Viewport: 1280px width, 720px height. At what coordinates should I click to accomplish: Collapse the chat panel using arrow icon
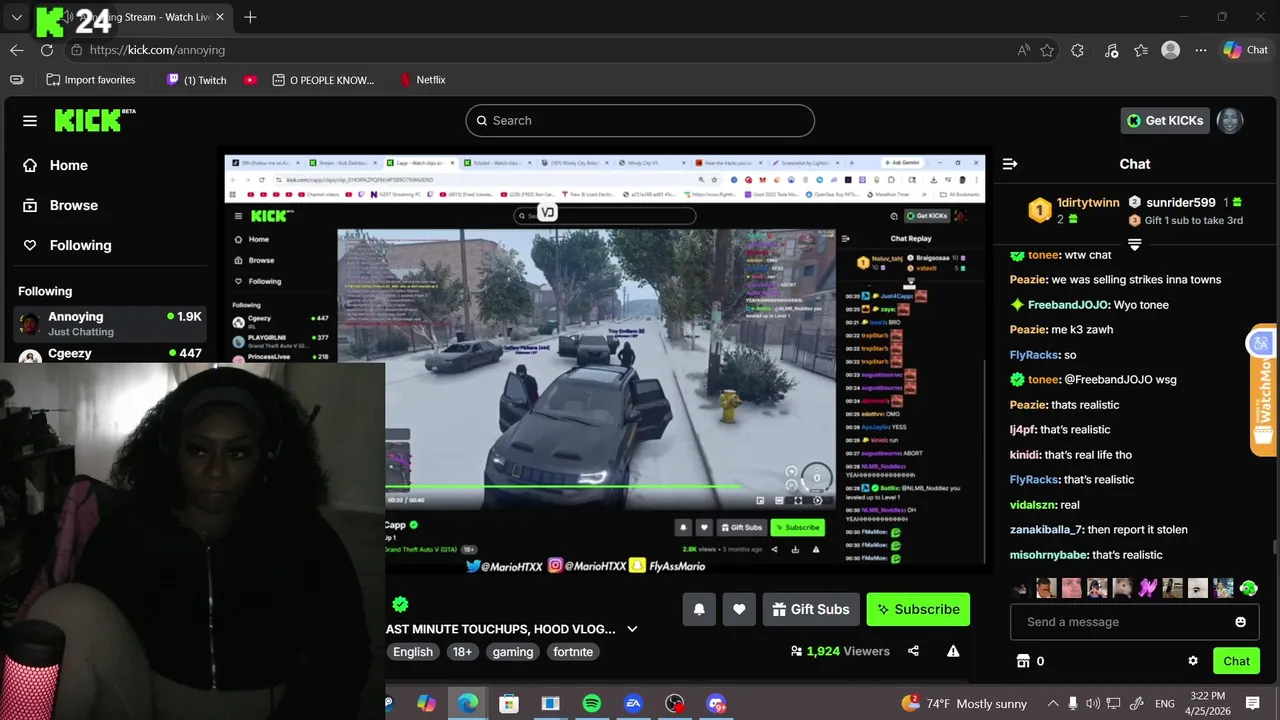pos(1010,164)
